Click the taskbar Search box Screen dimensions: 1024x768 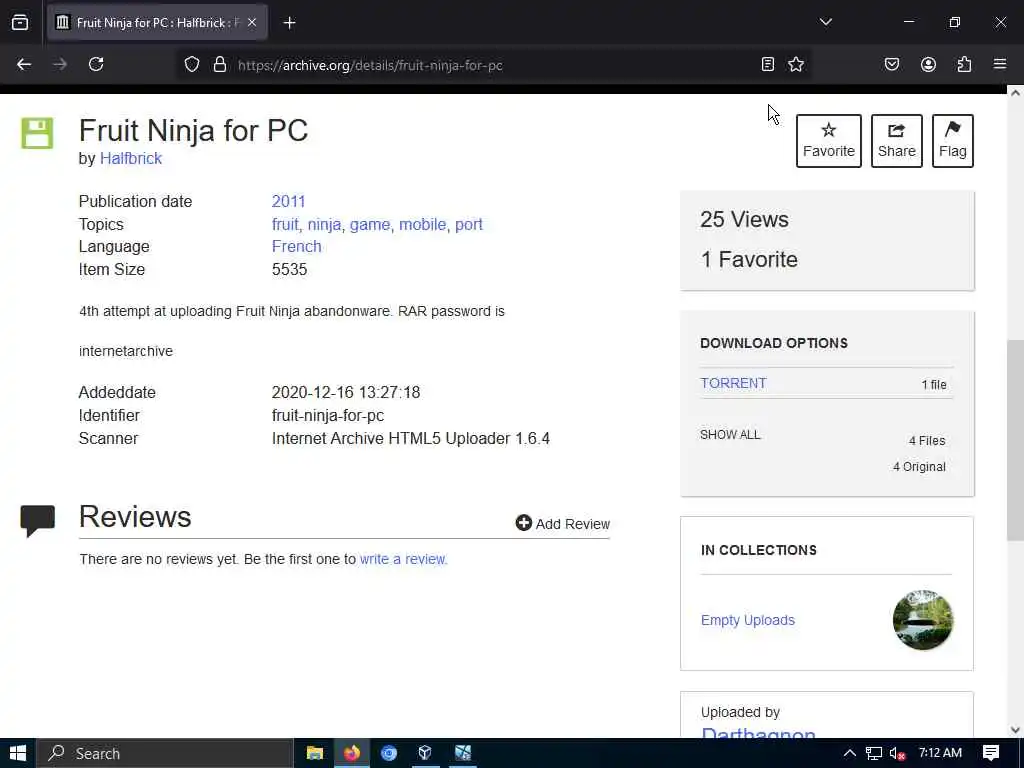[165, 753]
